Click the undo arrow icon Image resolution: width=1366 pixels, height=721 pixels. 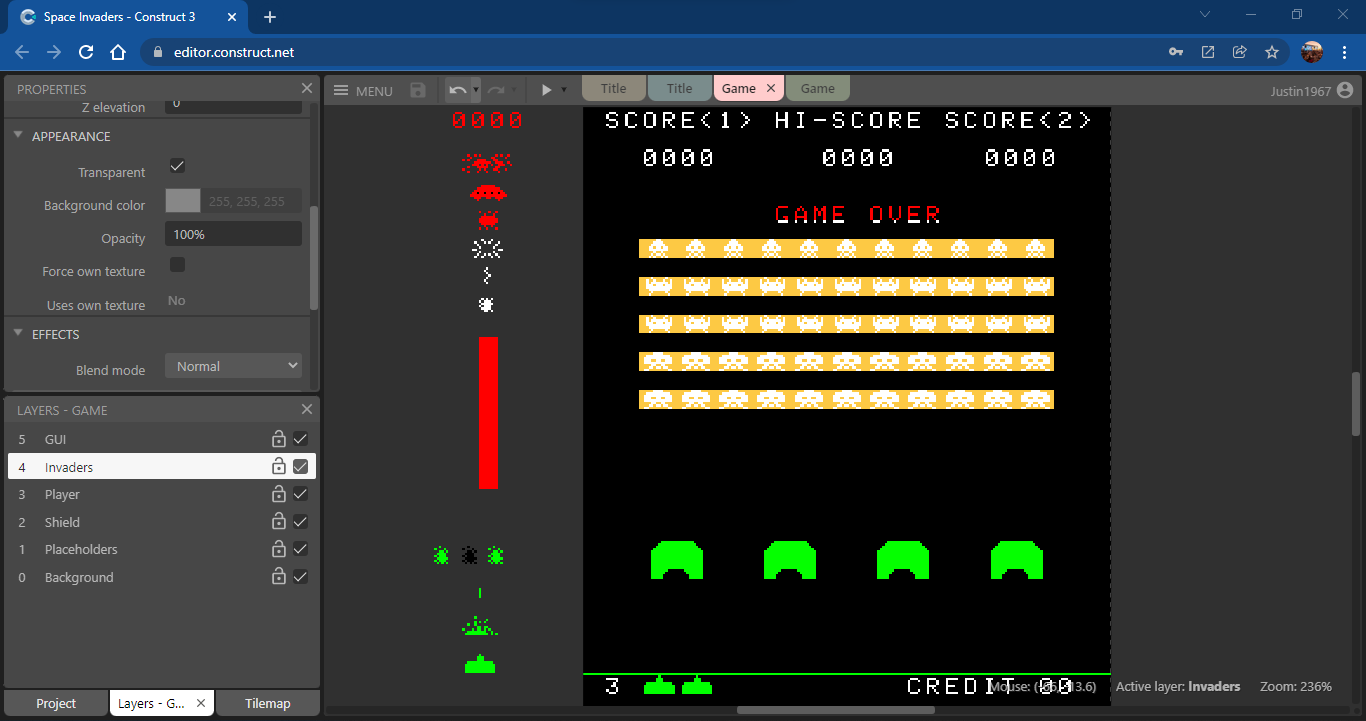click(x=458, y=90)
